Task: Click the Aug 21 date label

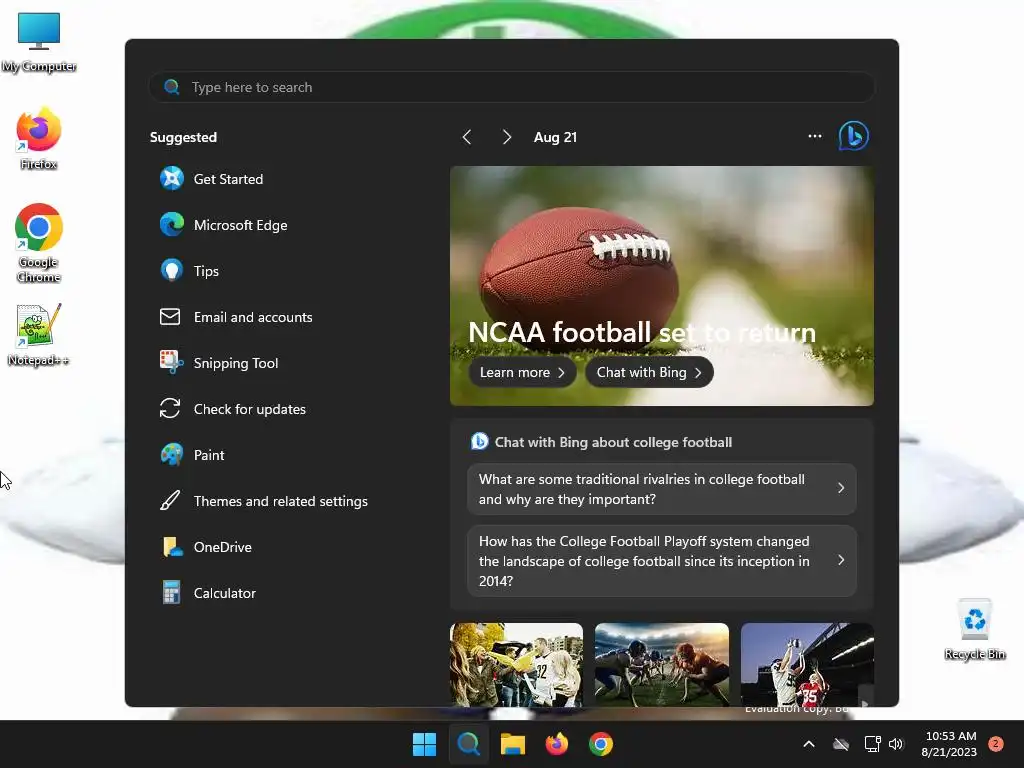Action: (x=555, y=137)
